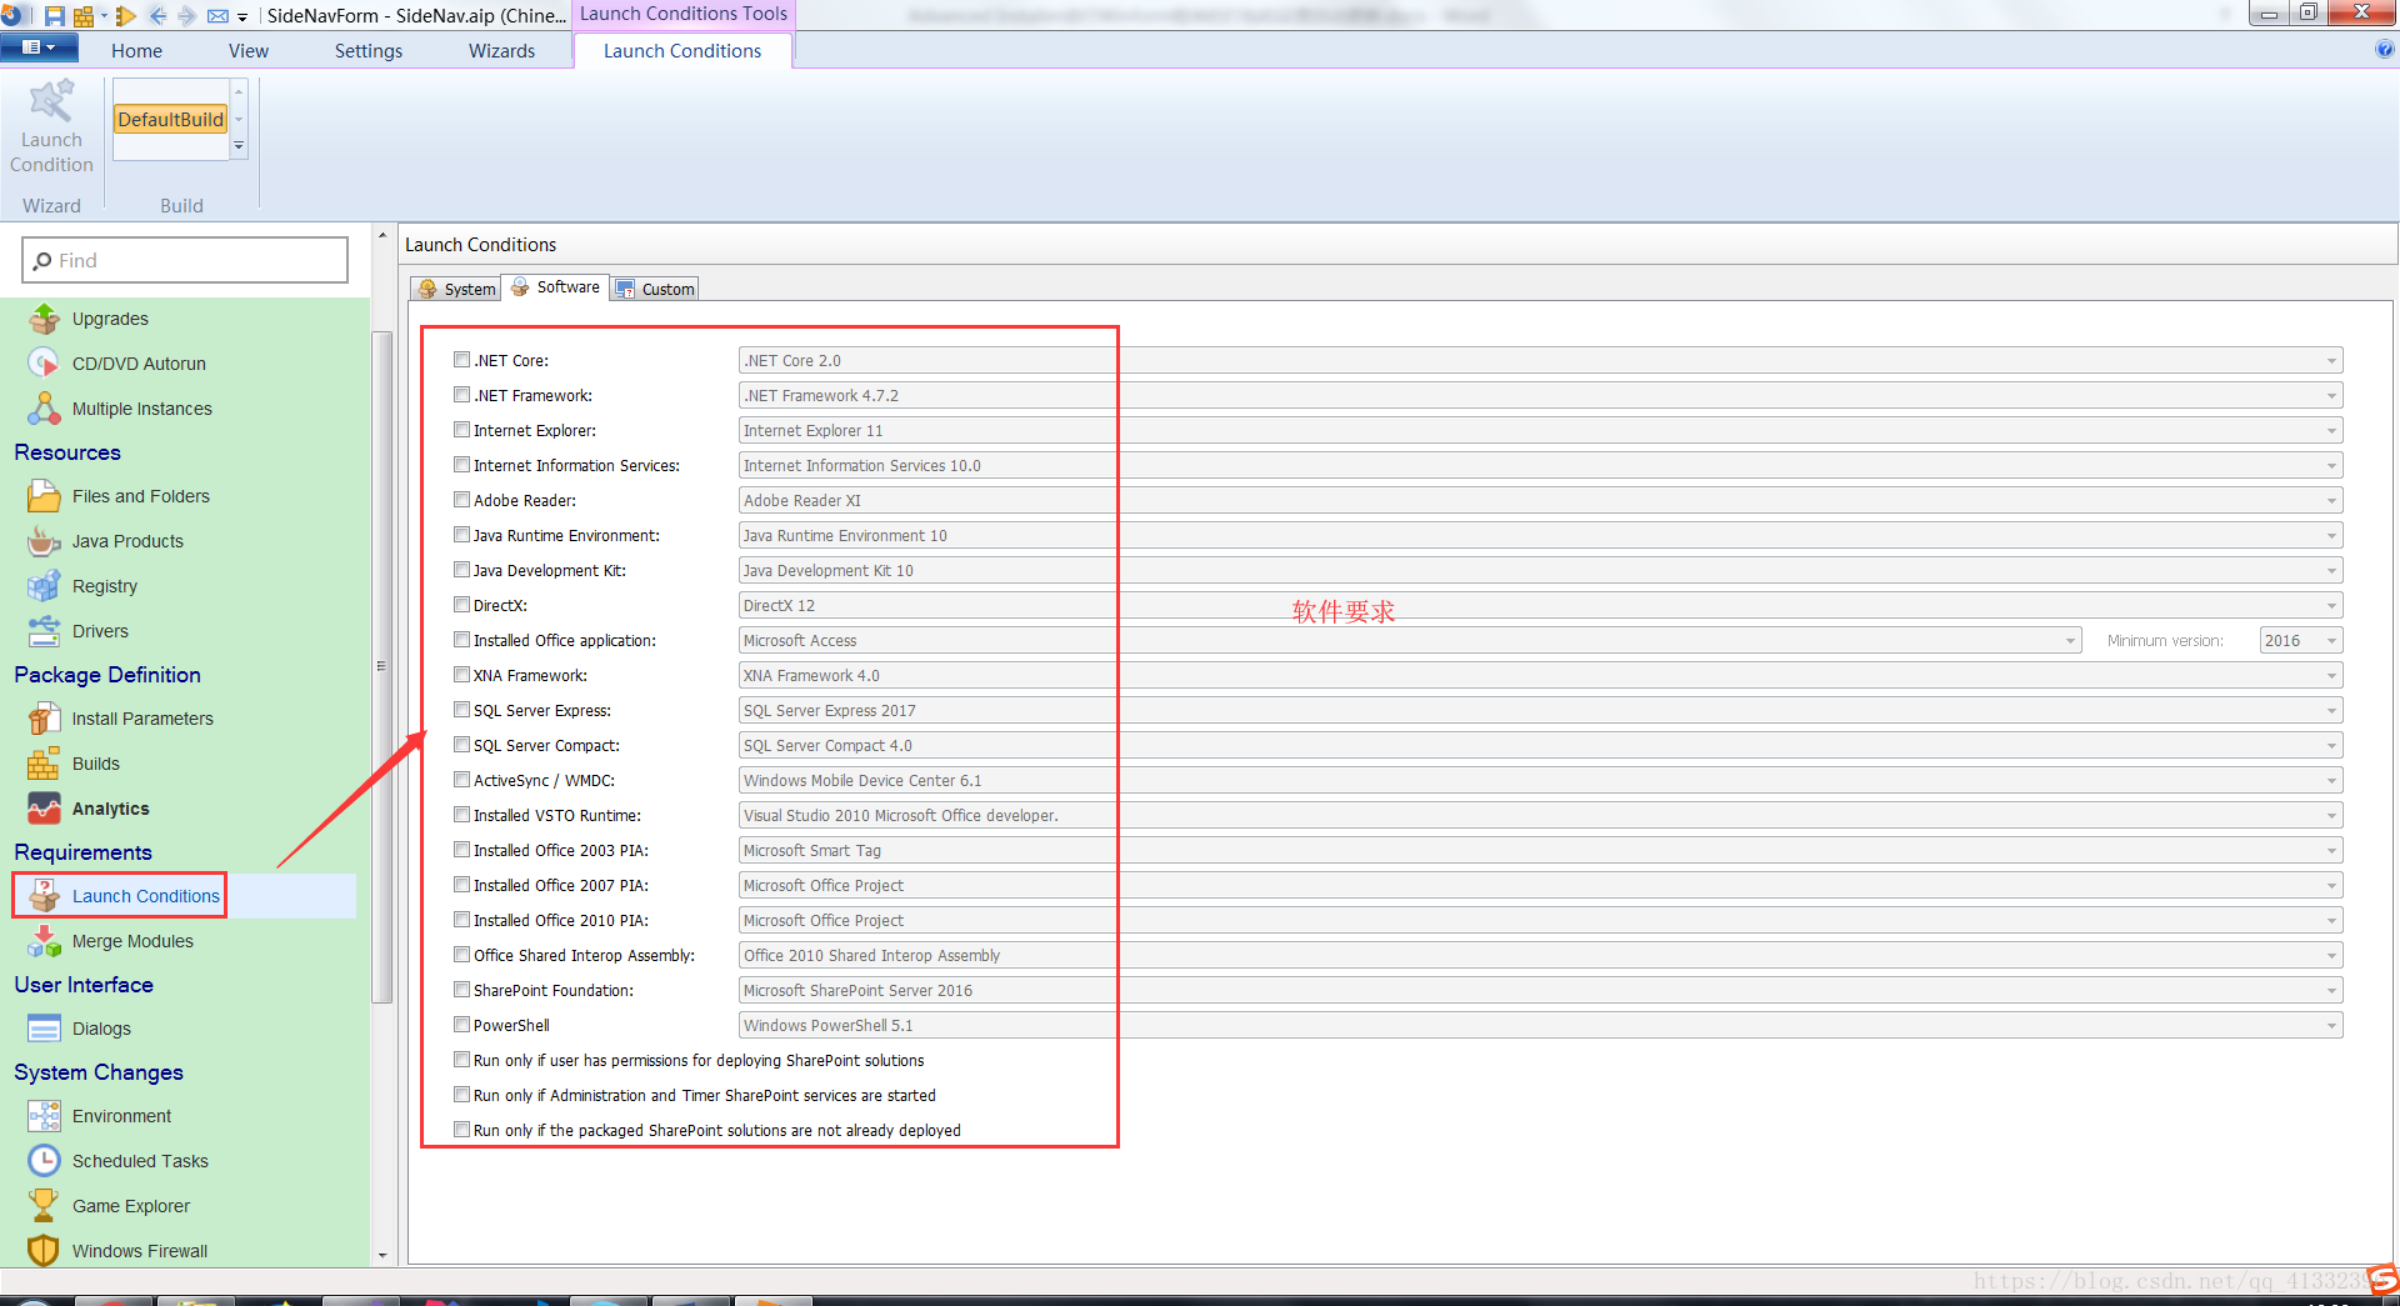Open Scheduled Tasks page
The height and width of the screenshot is (1307, 2400).
[x=139, y=1161]
